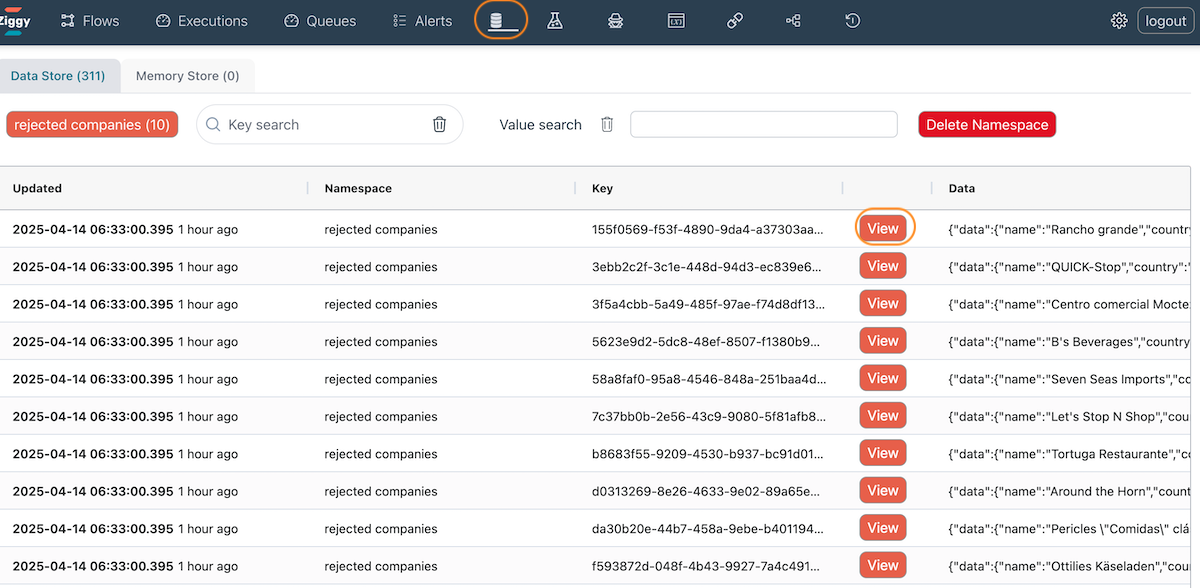View the Rancho grande record
Image resolution: width=1200 pixels, height=588 pixels.
pyautogui.click(x=882, y=229)
